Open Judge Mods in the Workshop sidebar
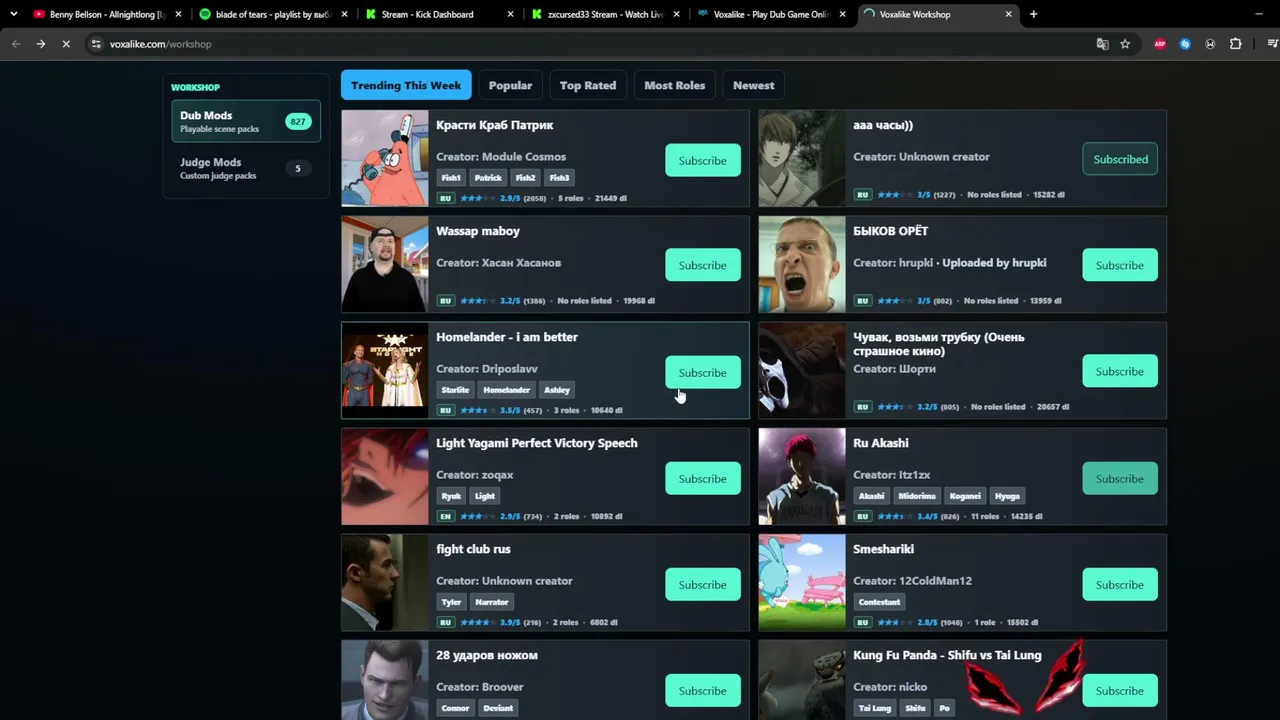1280x720 pixels. pos(246,168)
